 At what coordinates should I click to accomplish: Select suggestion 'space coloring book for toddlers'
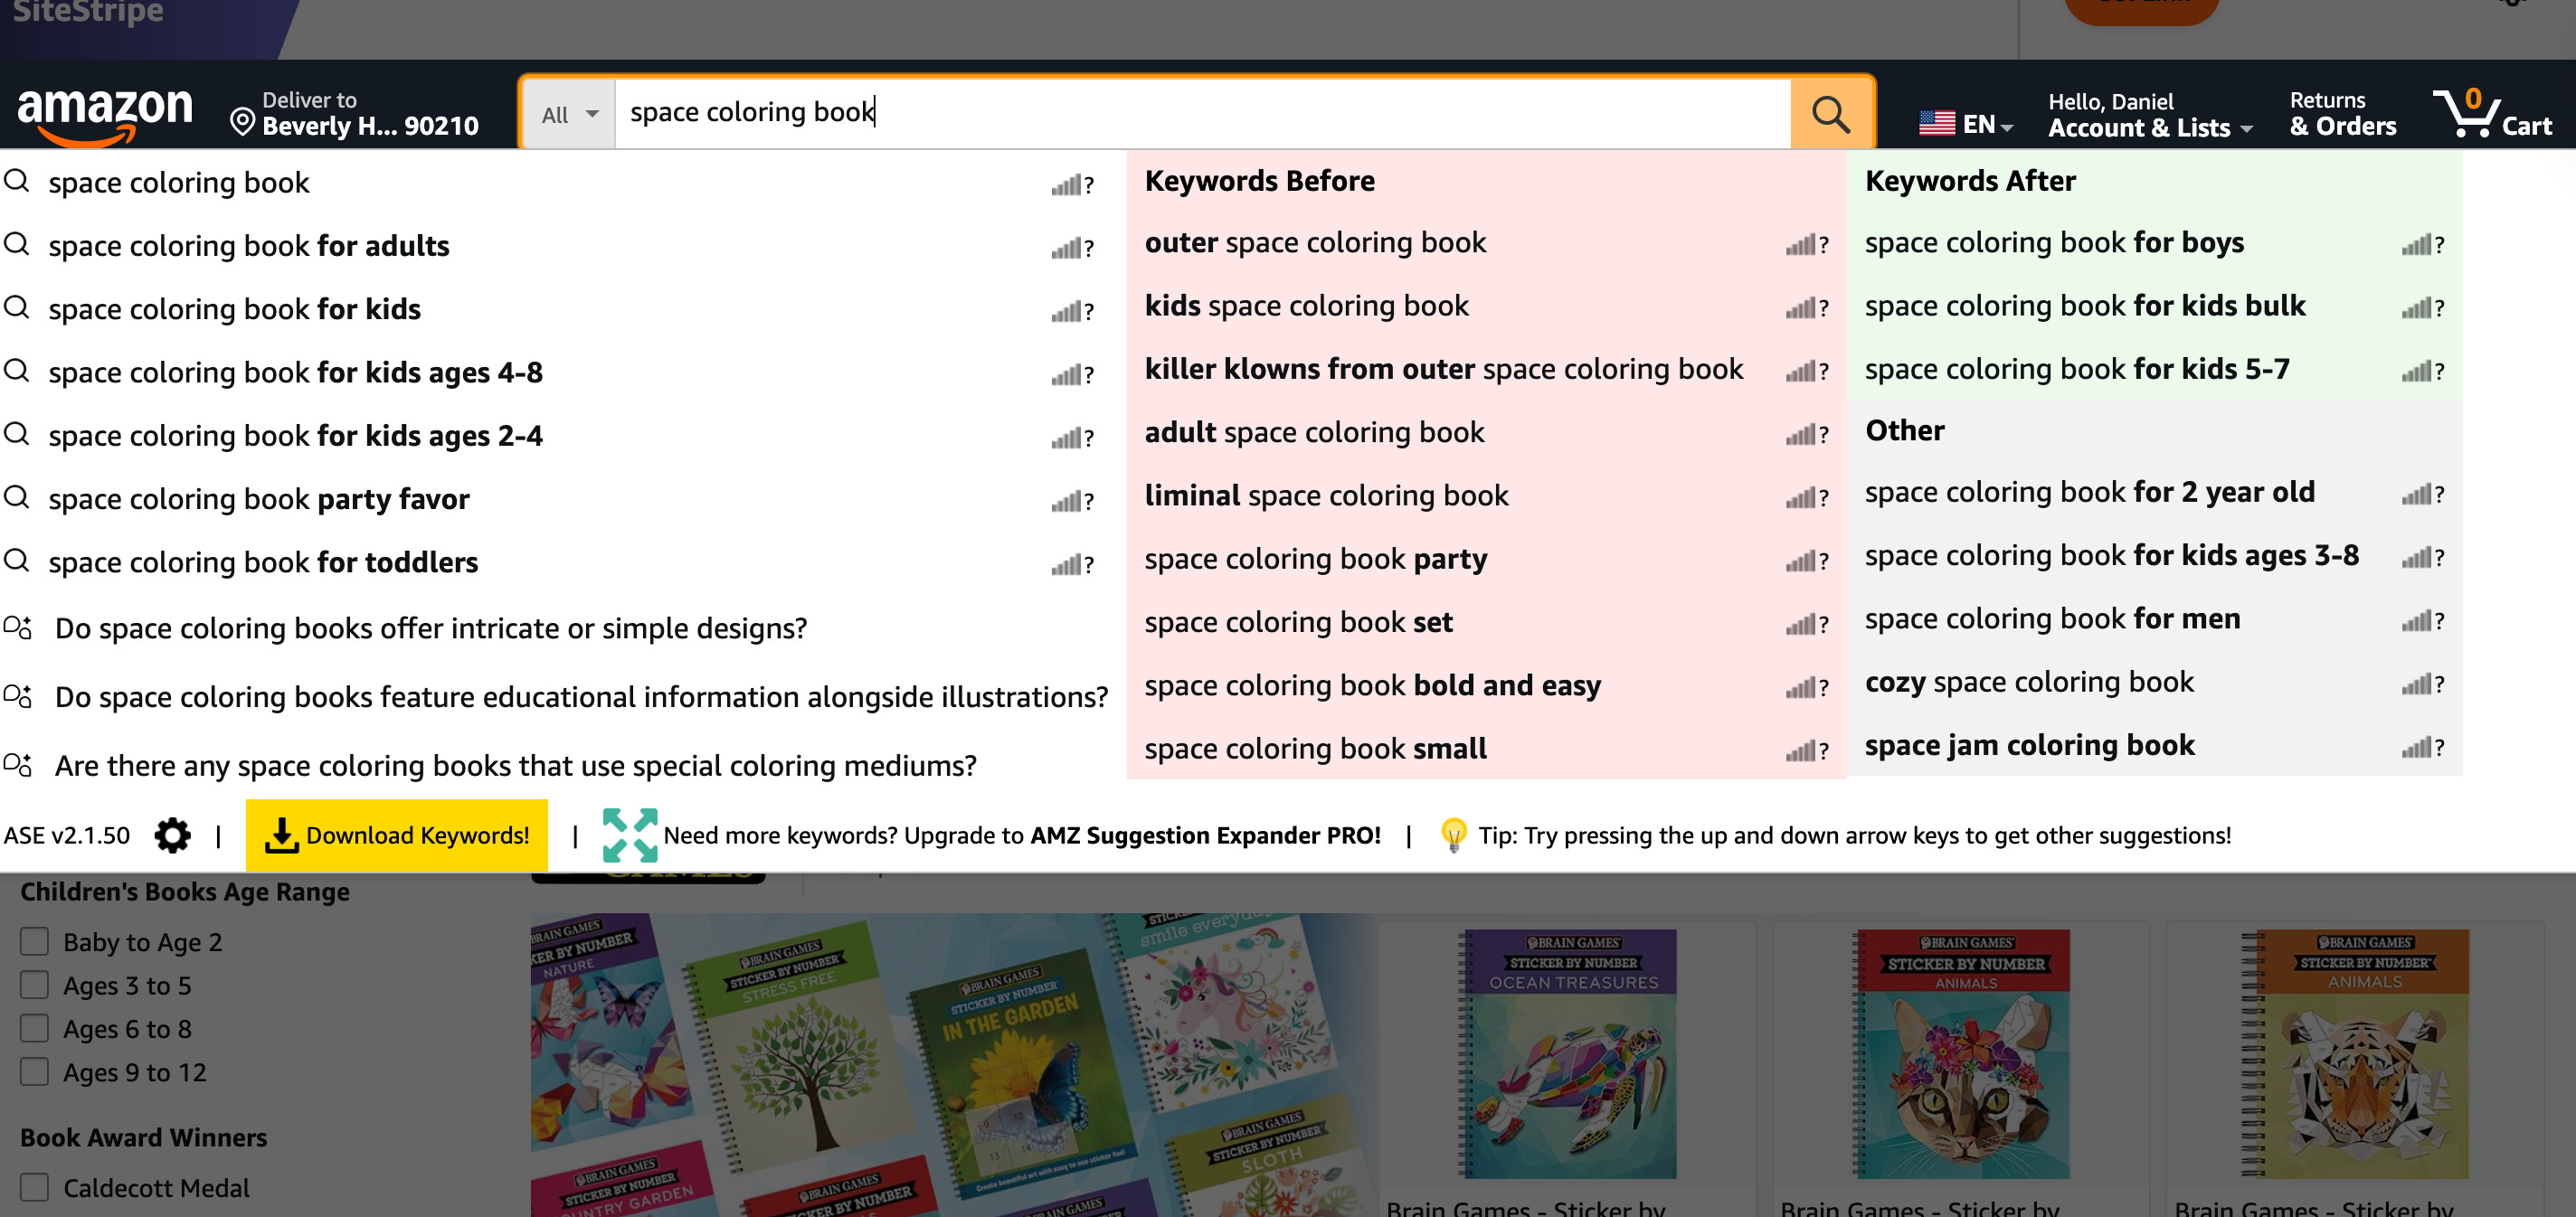(263, 562)
